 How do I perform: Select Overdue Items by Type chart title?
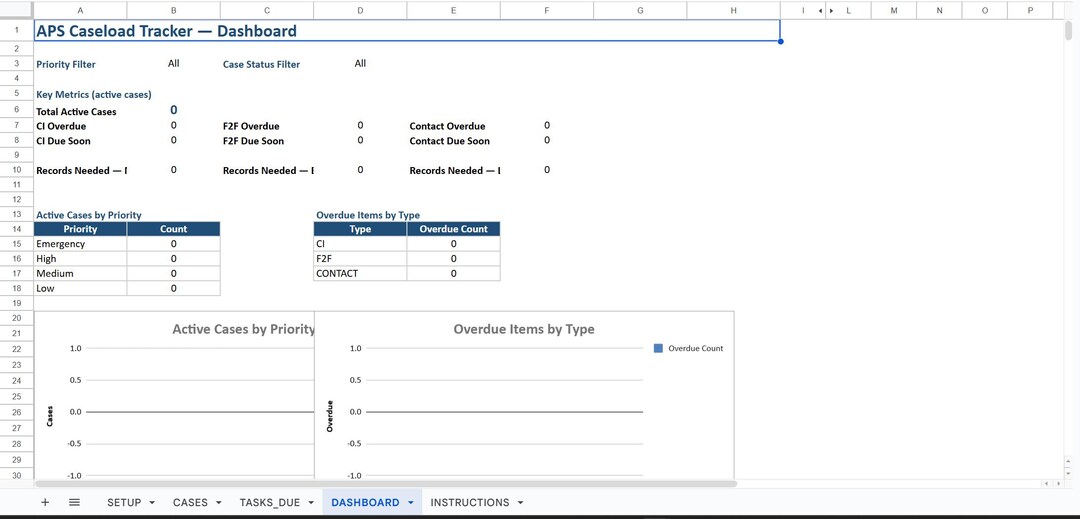(523, 329)
